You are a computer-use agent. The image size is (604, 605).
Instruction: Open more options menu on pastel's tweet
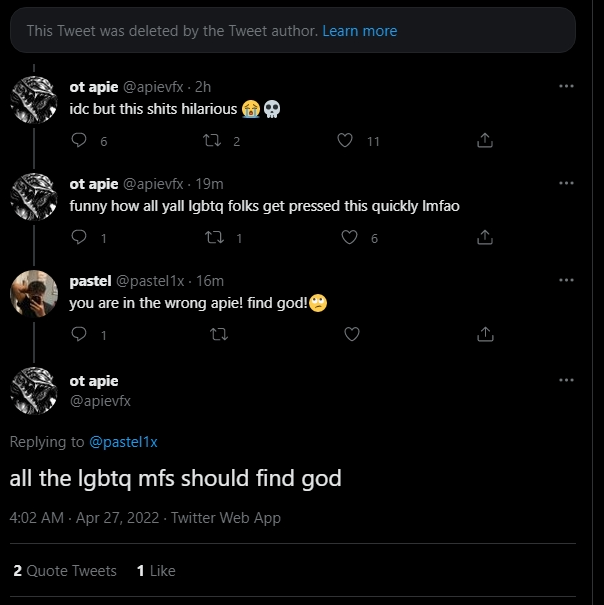[566, 281]
